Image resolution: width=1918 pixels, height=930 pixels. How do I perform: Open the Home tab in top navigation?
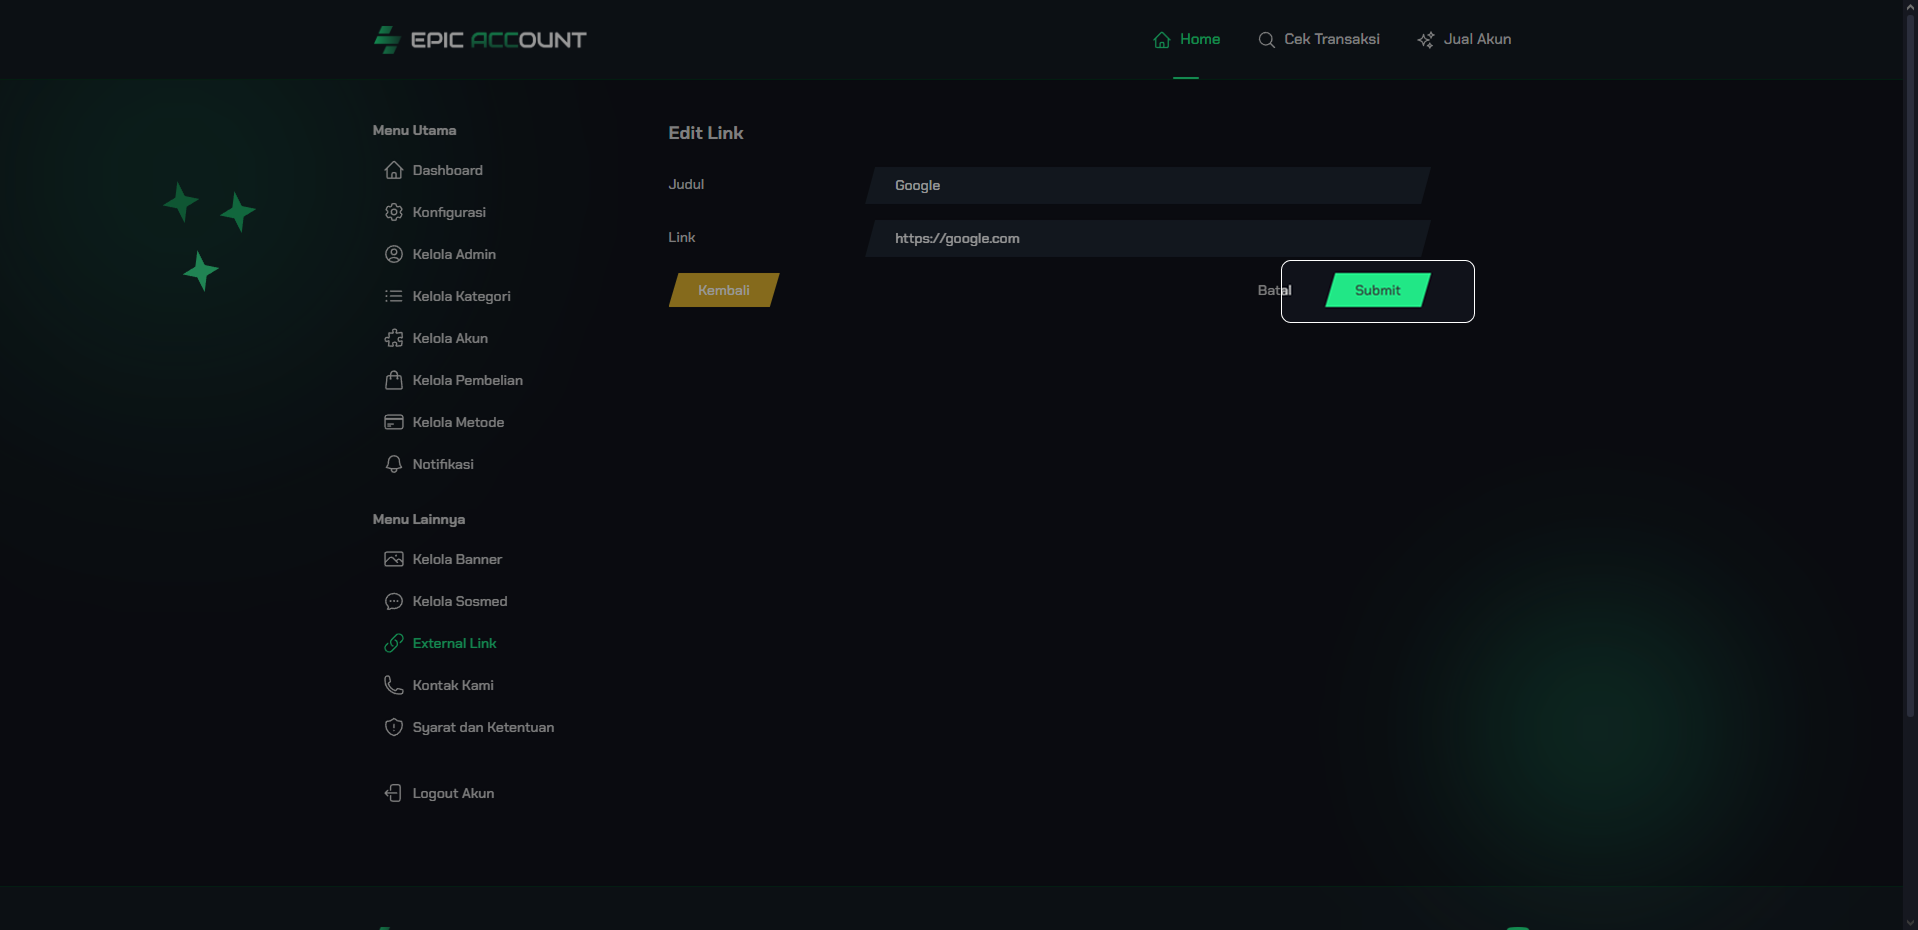(1186, 40)
